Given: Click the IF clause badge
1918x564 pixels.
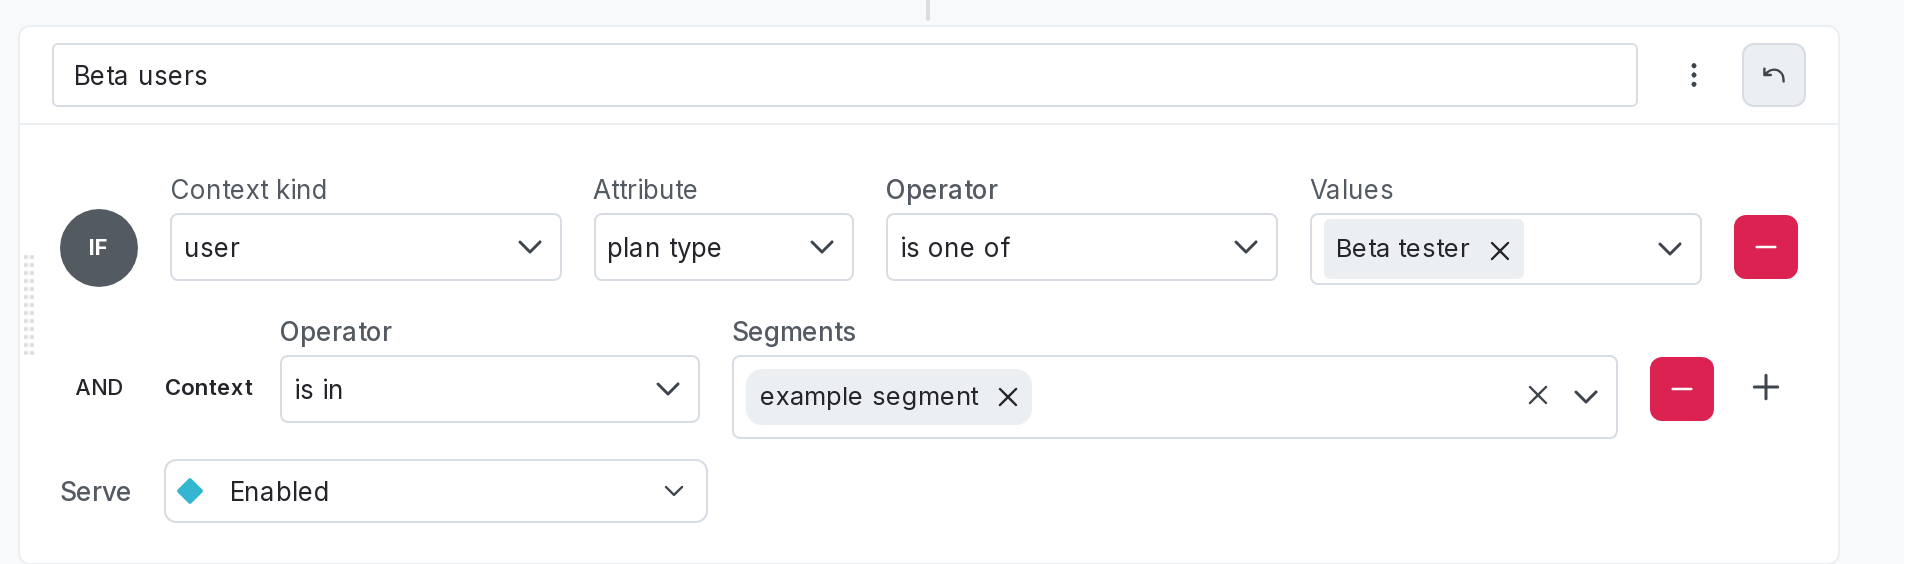Looking at the screenshot, I should [x=98, y=248].
